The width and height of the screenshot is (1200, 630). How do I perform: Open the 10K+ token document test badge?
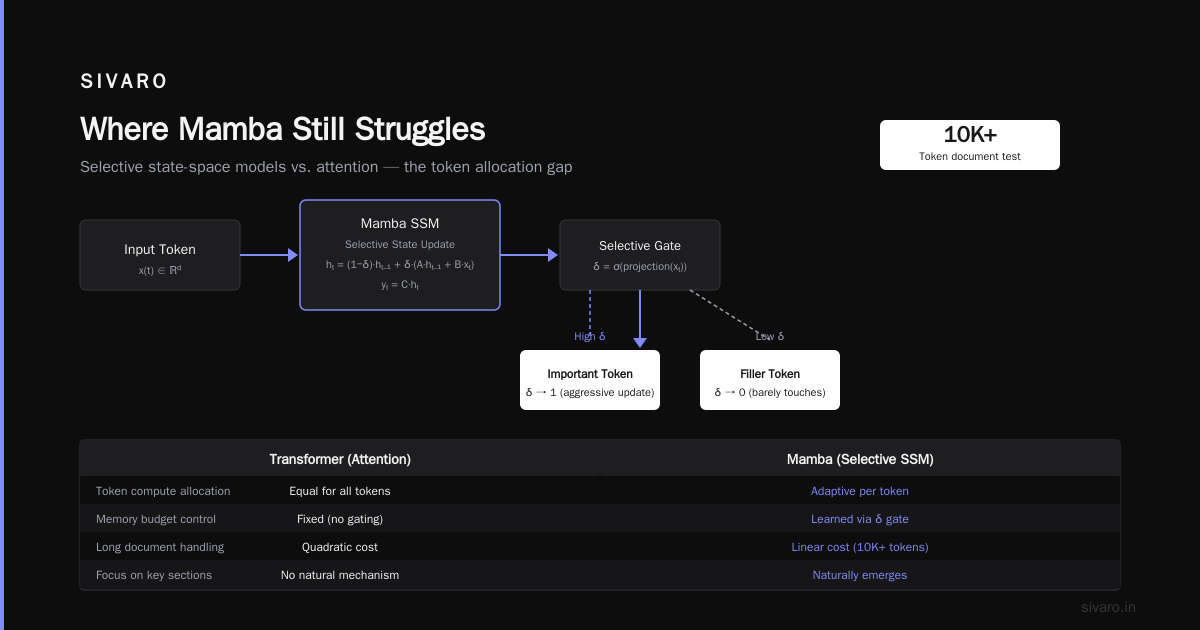(x=970, y=145)
